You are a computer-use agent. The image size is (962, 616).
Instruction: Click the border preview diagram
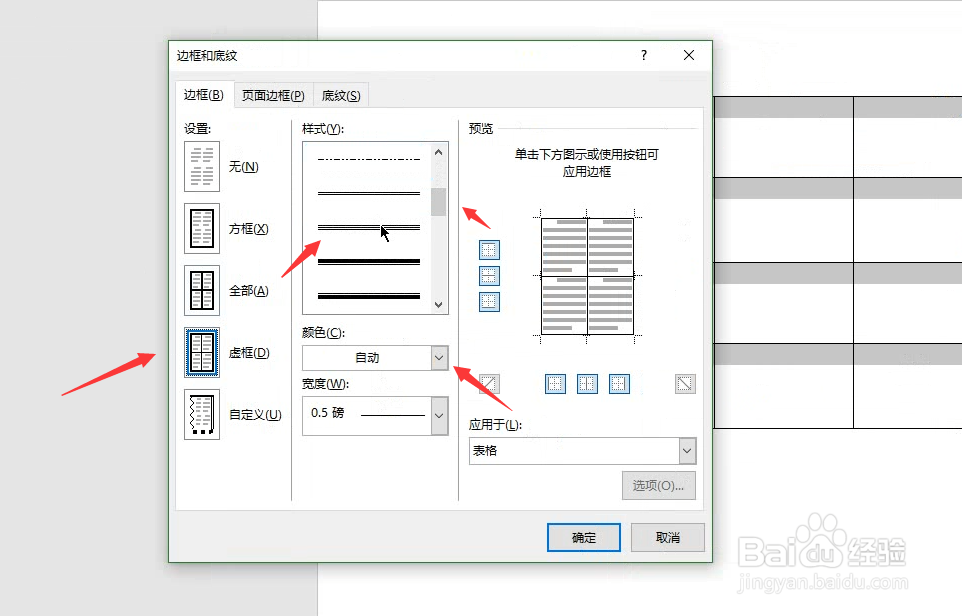point(587,276)
